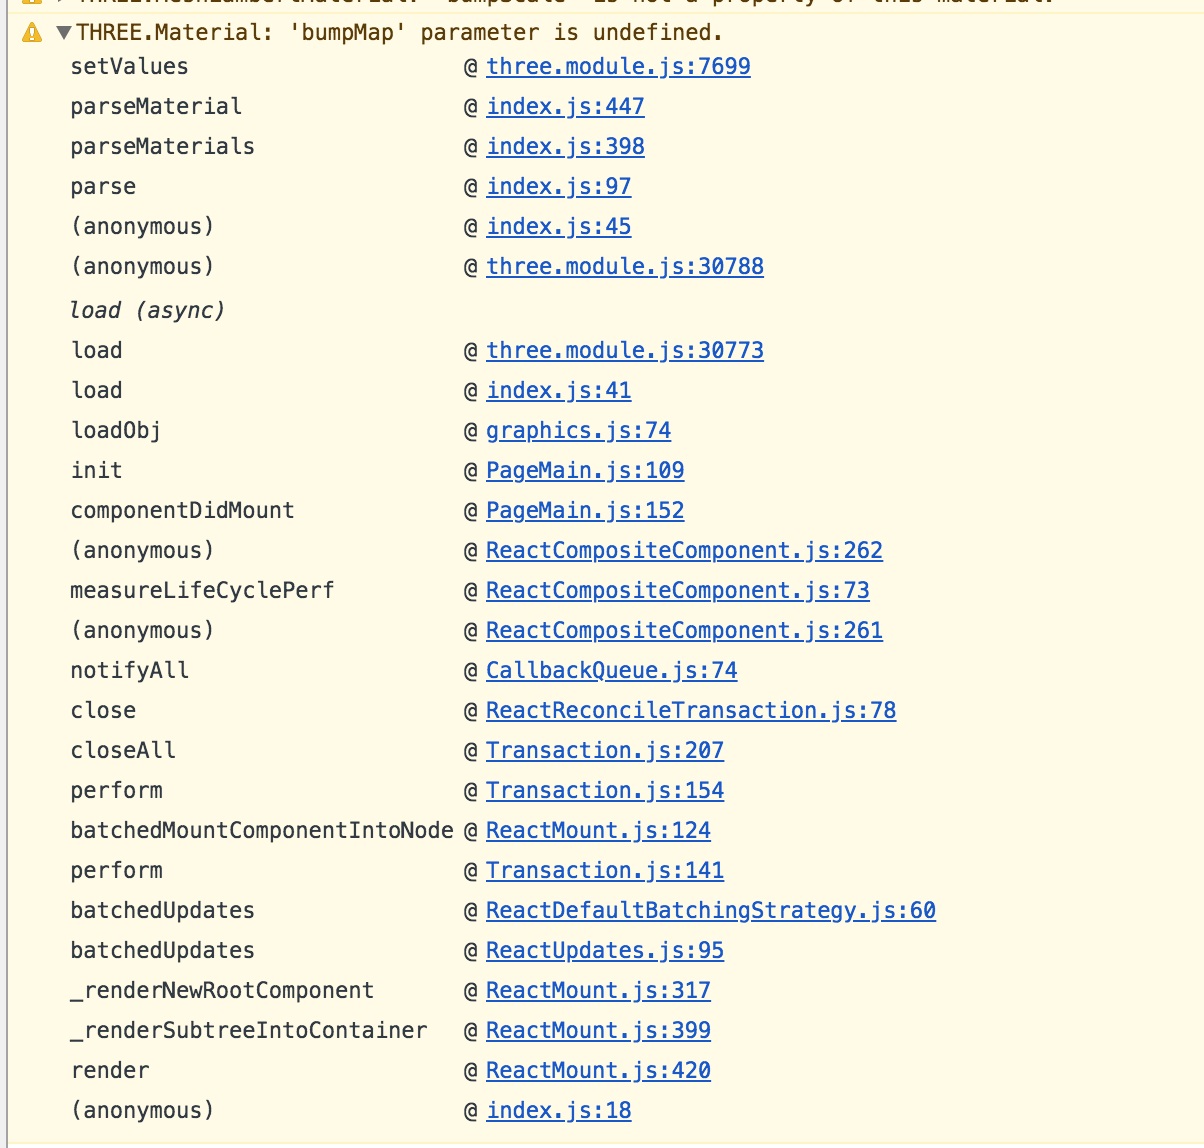Screen dimensions: 1204x1148
Task: Jump to ReactCompositeComponent.js:73 source
Action: tap(677, 590)
